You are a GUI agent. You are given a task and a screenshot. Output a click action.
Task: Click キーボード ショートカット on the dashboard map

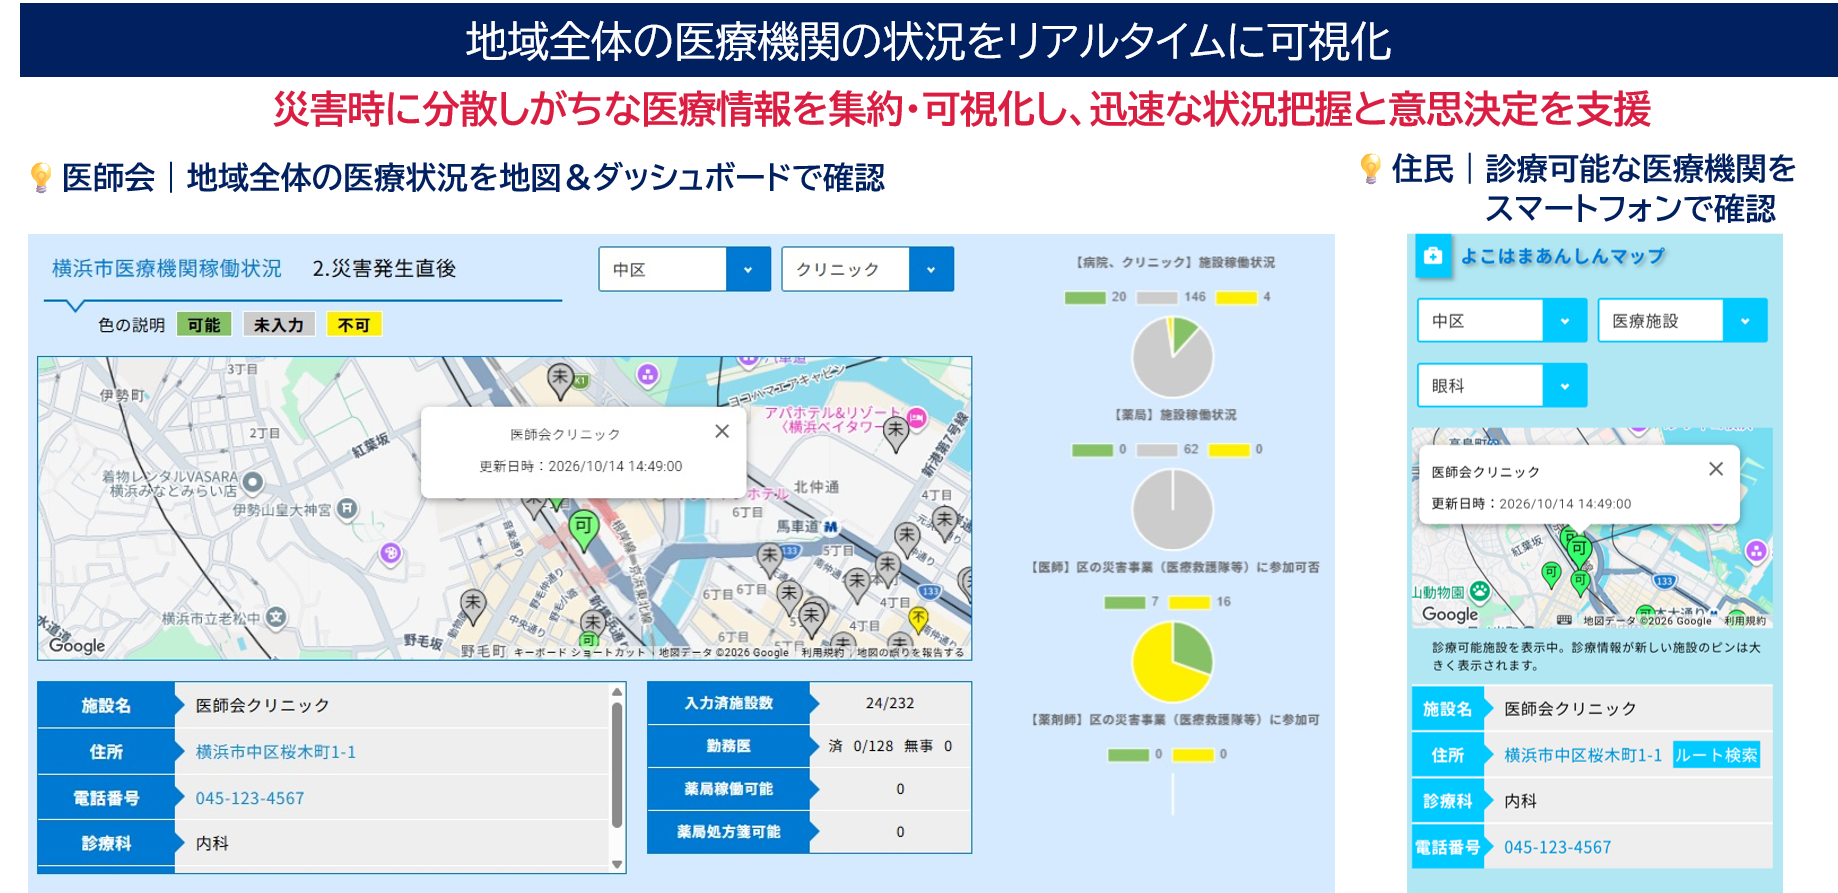(579, 653)
